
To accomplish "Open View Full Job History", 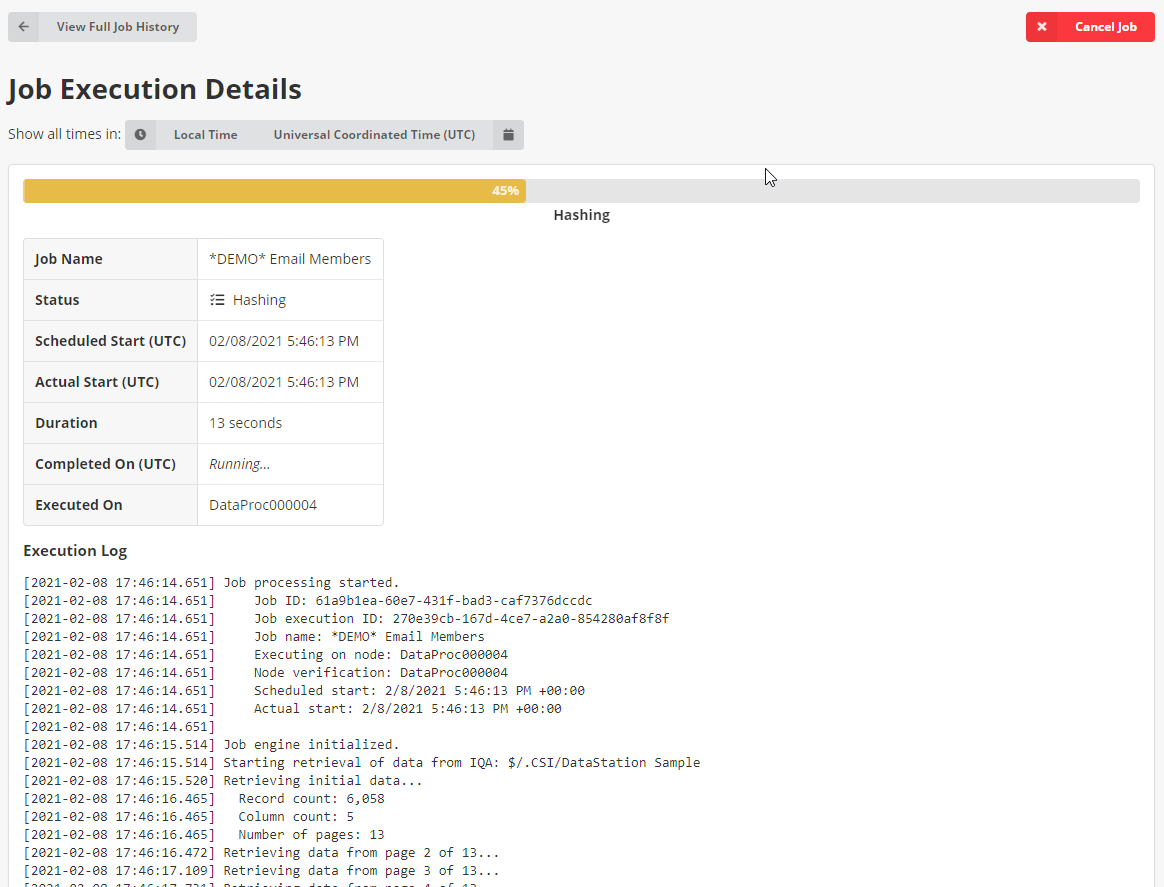I will point(117,27).
